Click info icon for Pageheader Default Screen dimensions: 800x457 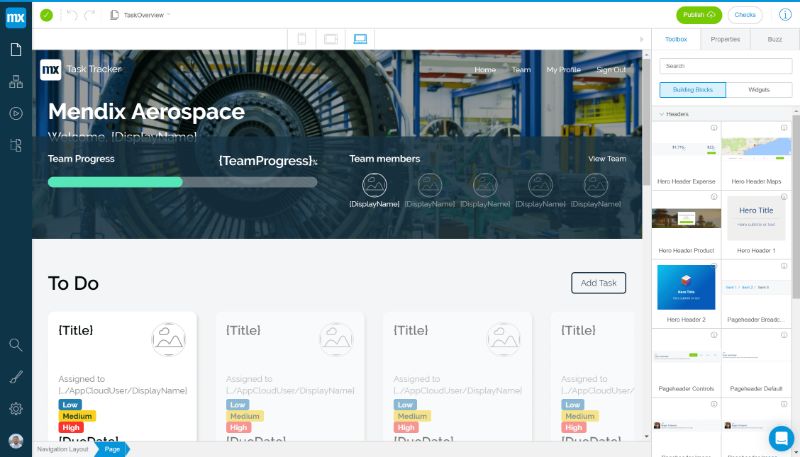click(x=784, y=335)
